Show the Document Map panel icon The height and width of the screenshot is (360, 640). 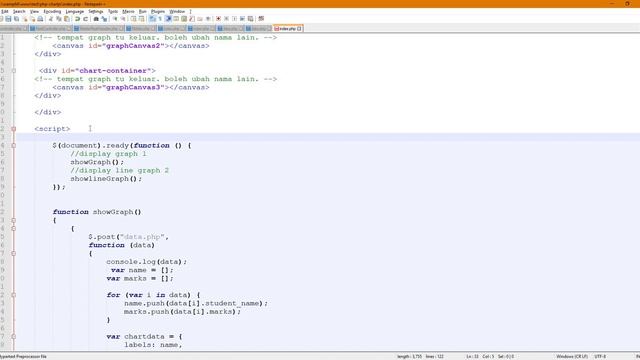point(184,19)
